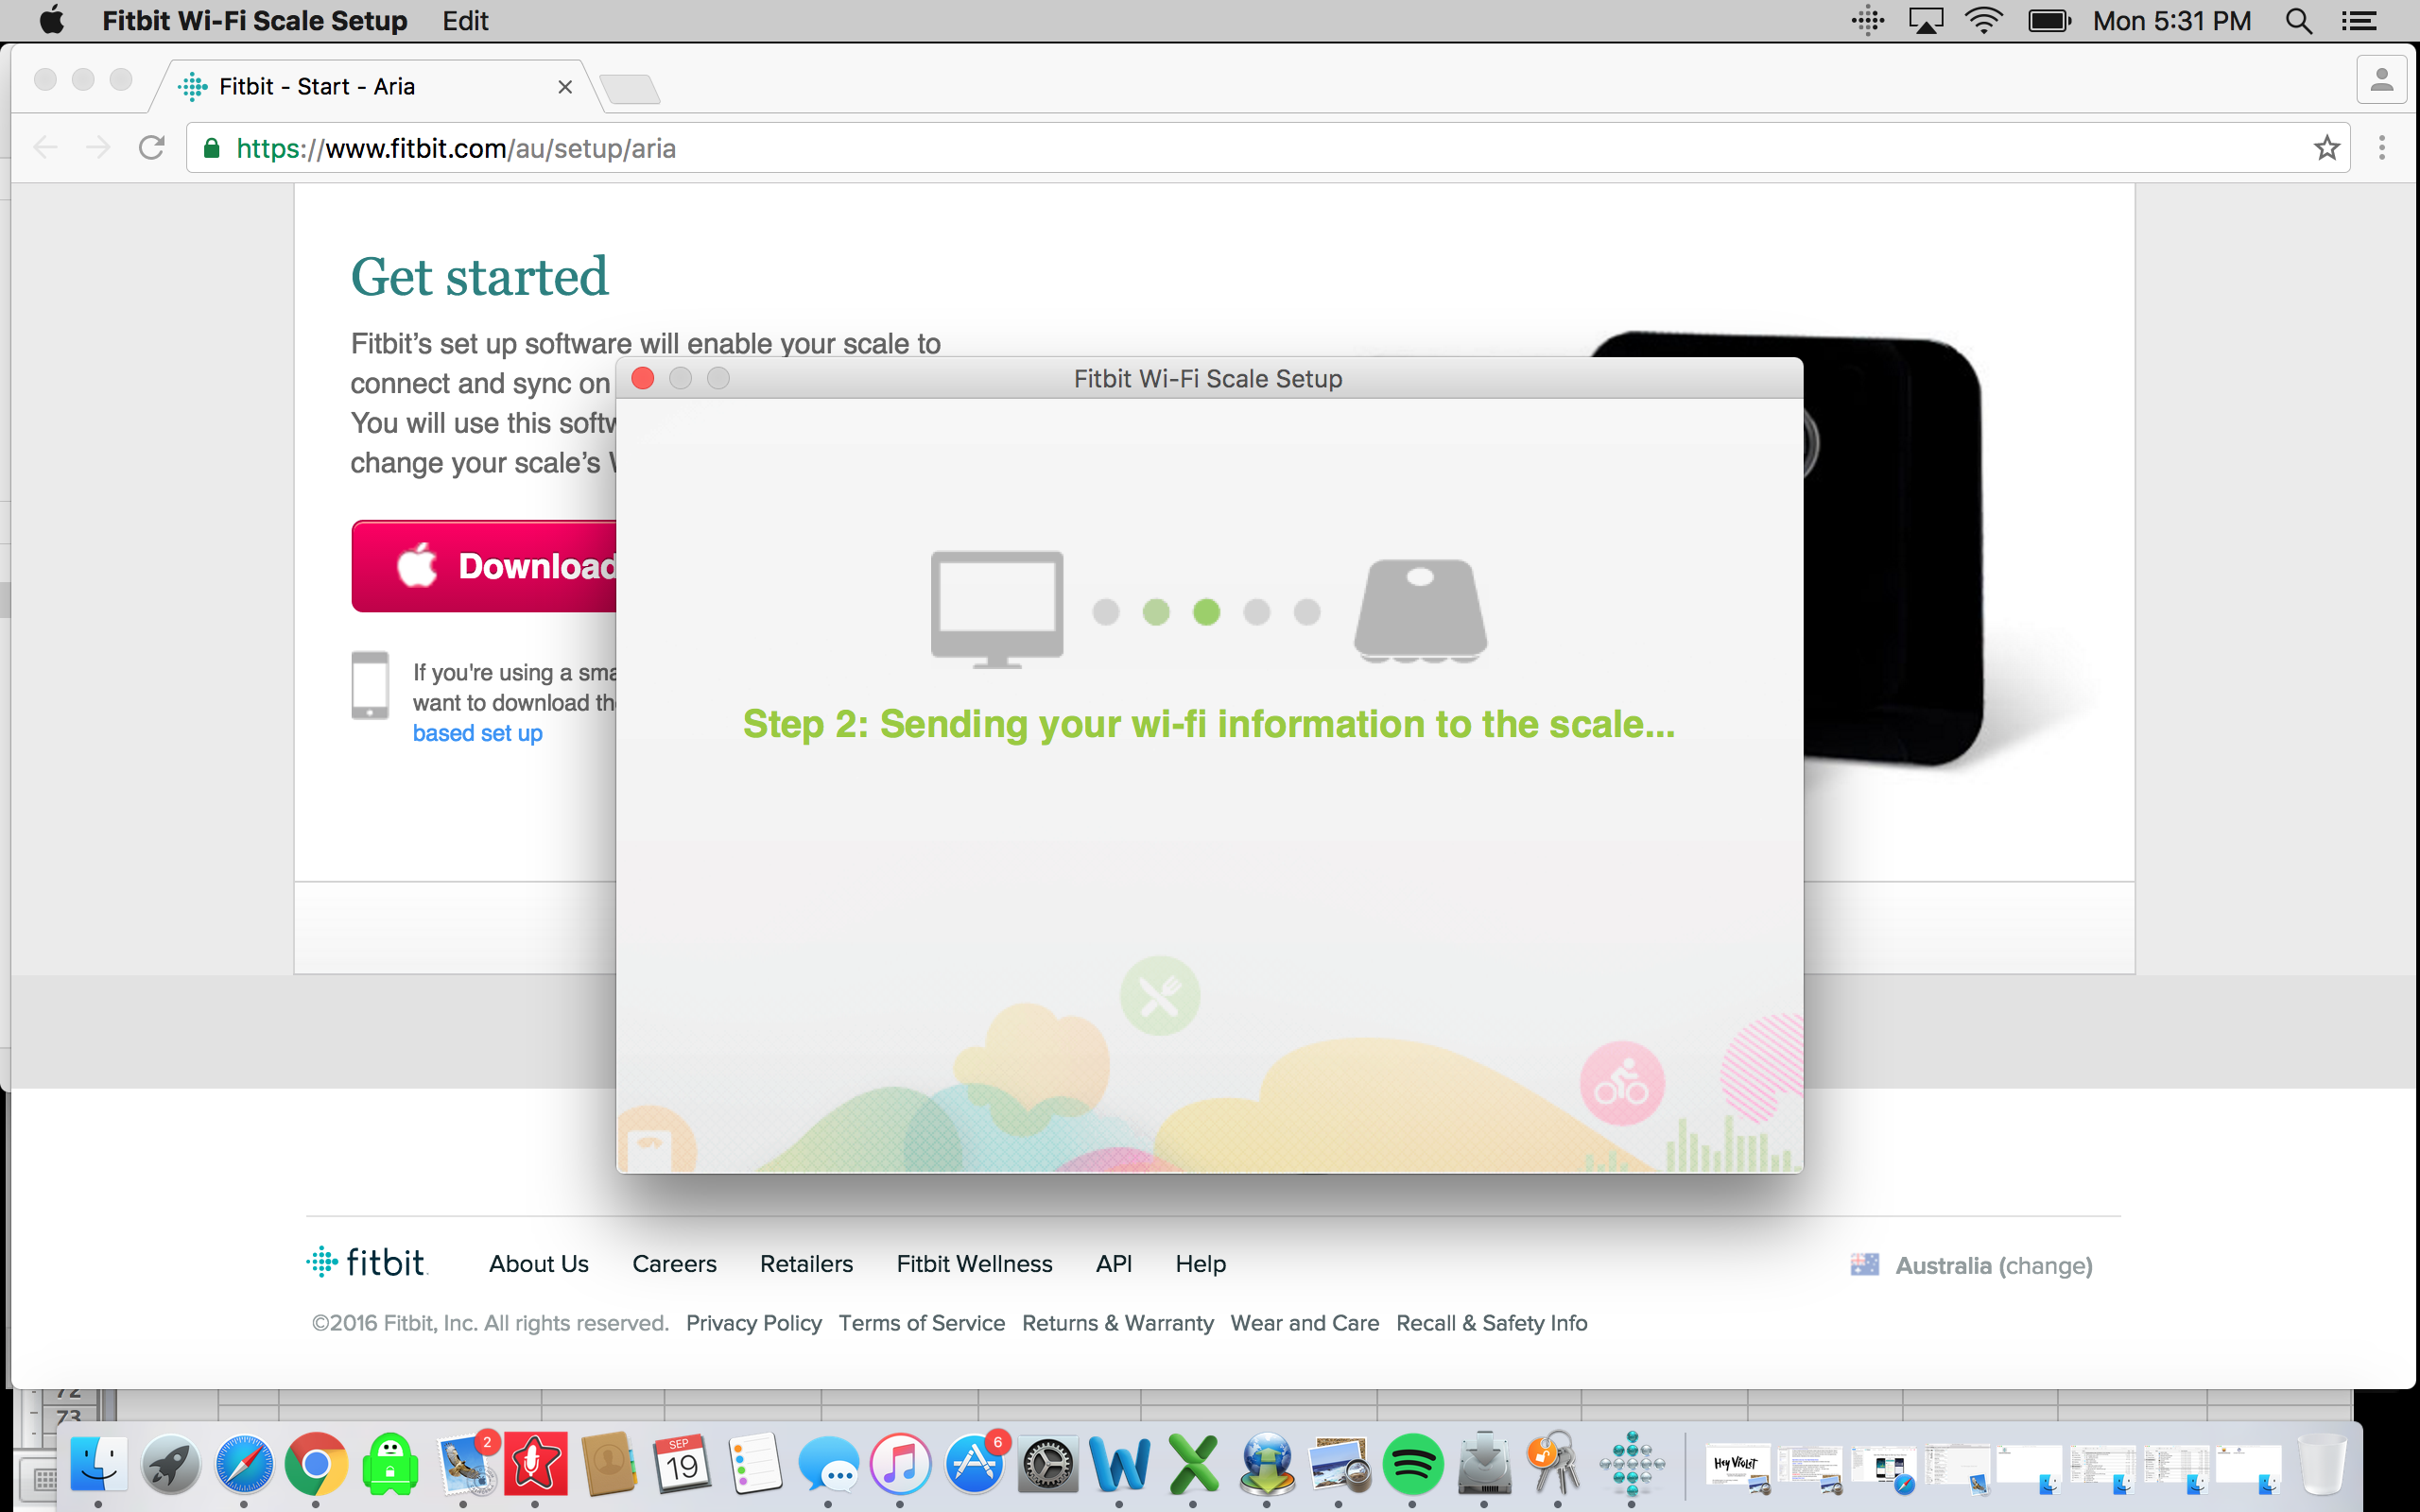The width and height of the screenshot is (2420, 1512).
Task: Launch App Store from dock
Action: (972, 1467)
